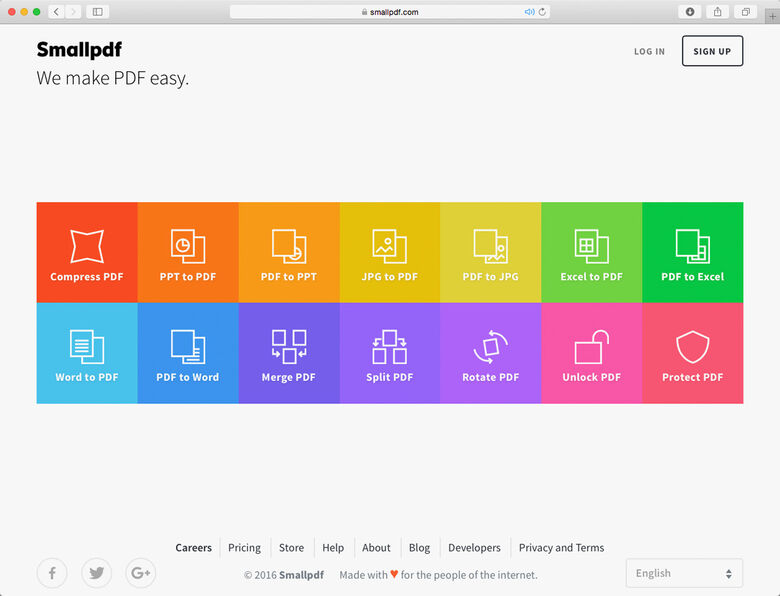Show all tabs in Safari
This screenshot has width=780, height=596.
click(745, 11)
